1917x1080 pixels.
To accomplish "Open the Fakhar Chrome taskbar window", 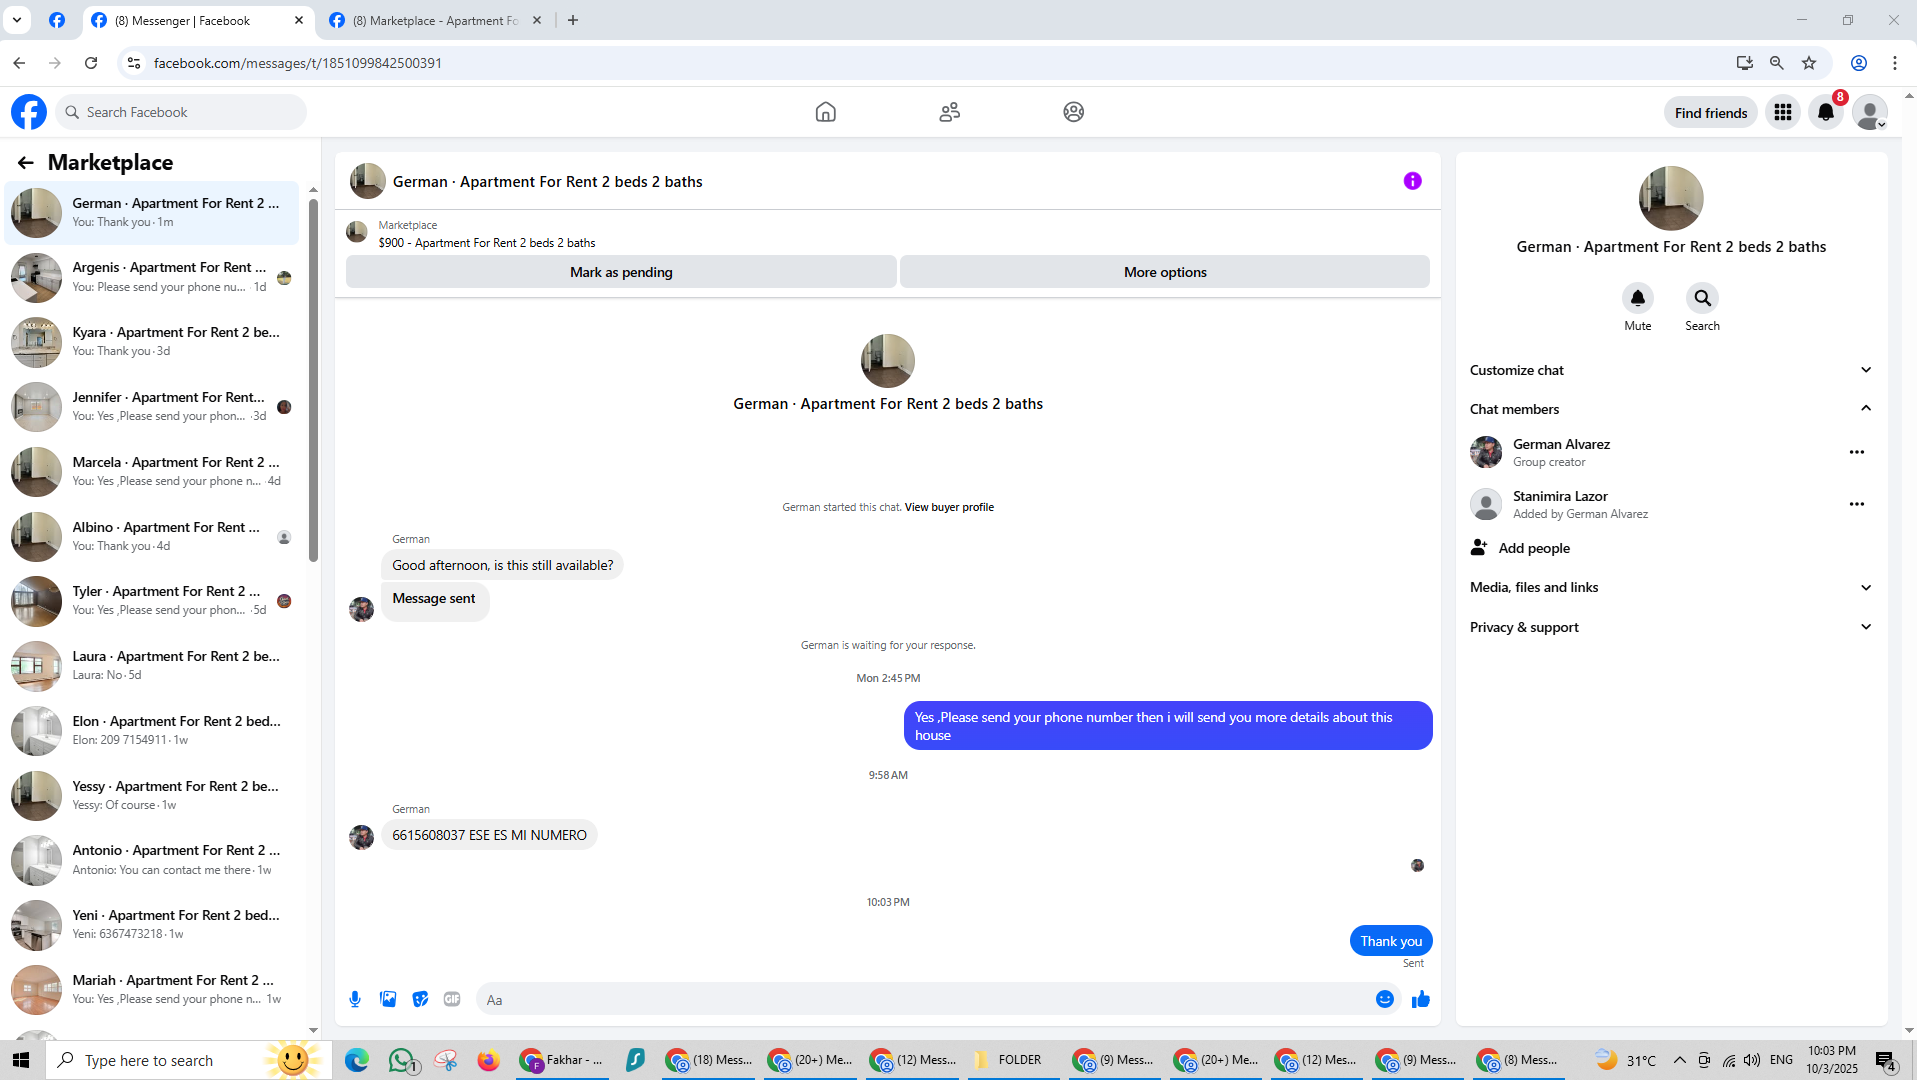I will [562, 1060].
